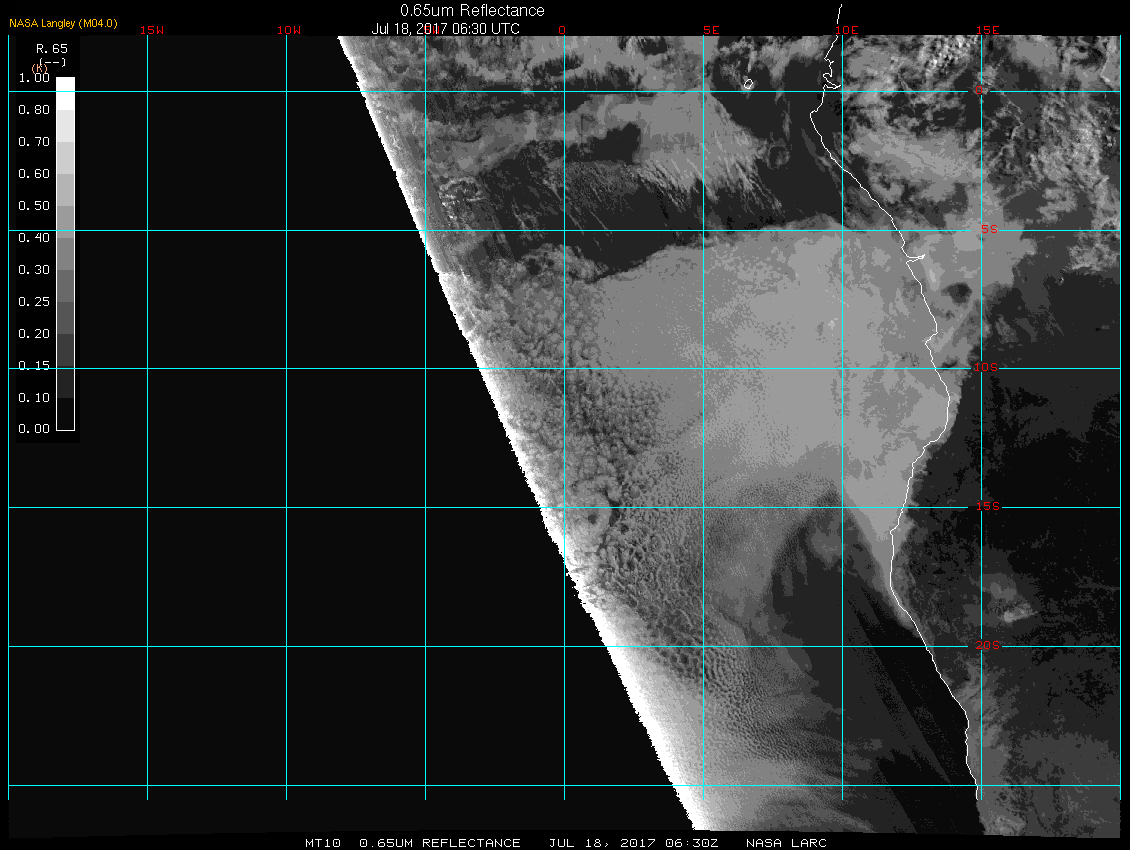Click the "0.50" color bar value

pos(34,205)
